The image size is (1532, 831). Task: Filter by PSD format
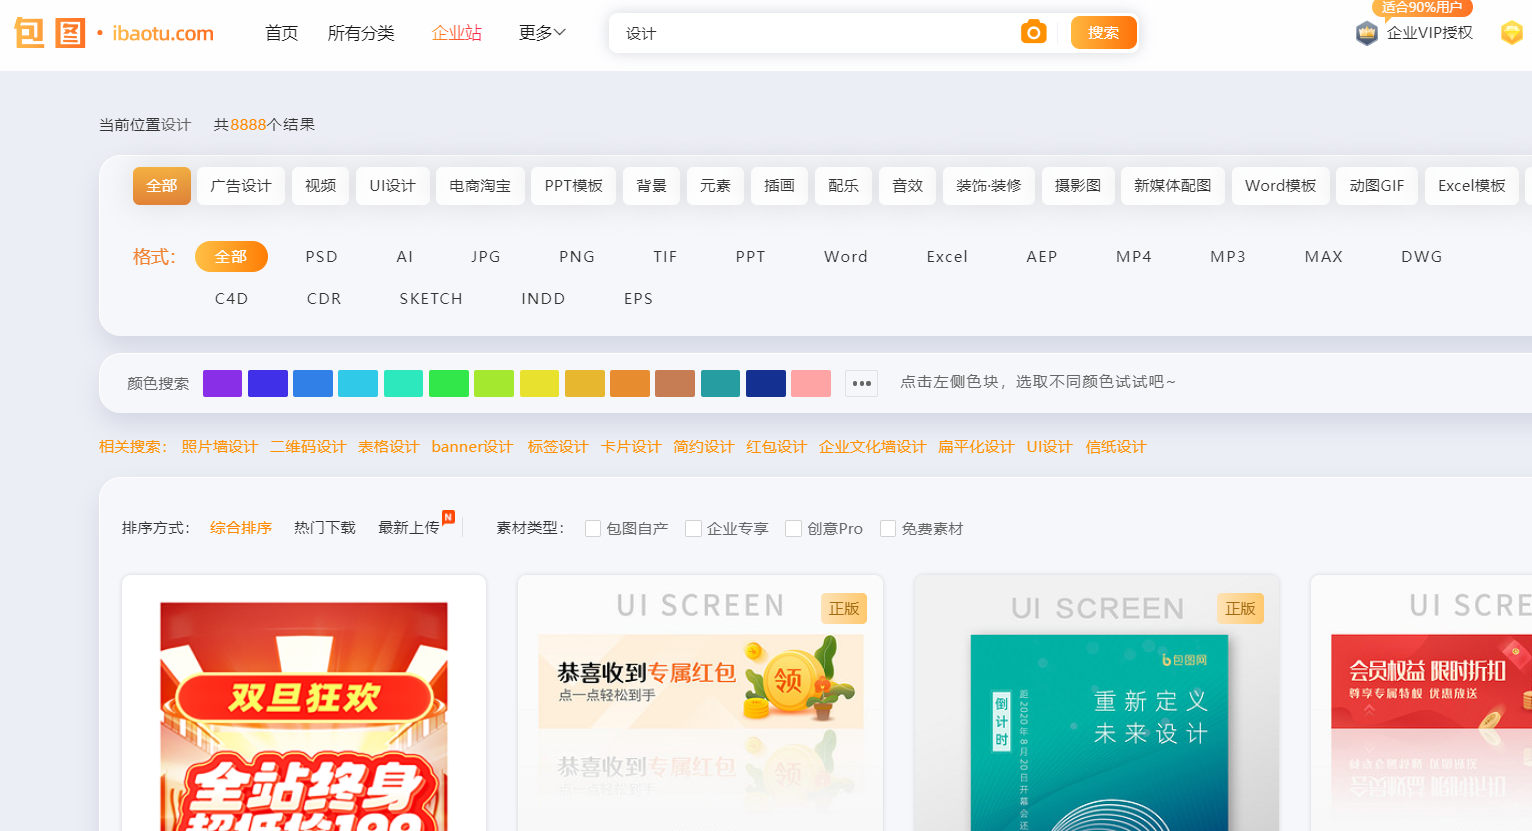pyautogui.click(x=321, y=257)
